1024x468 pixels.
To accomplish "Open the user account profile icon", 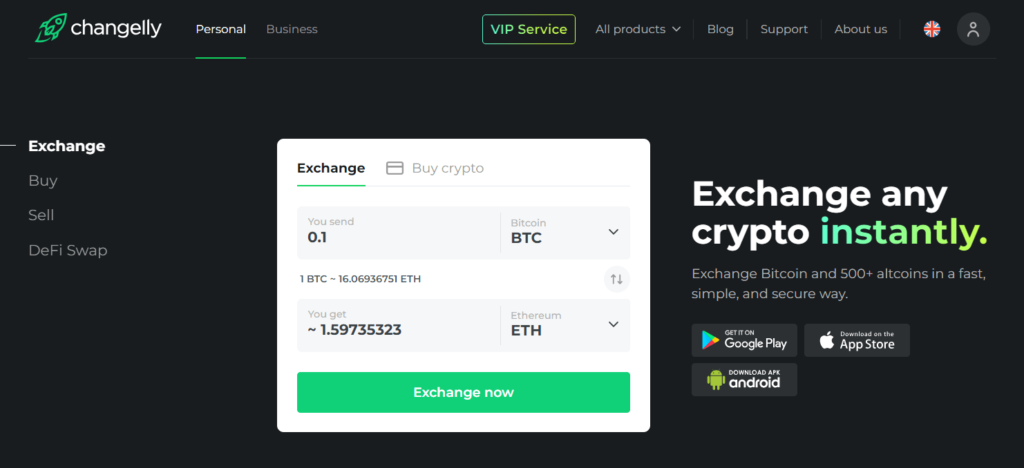I will [973, 29].
